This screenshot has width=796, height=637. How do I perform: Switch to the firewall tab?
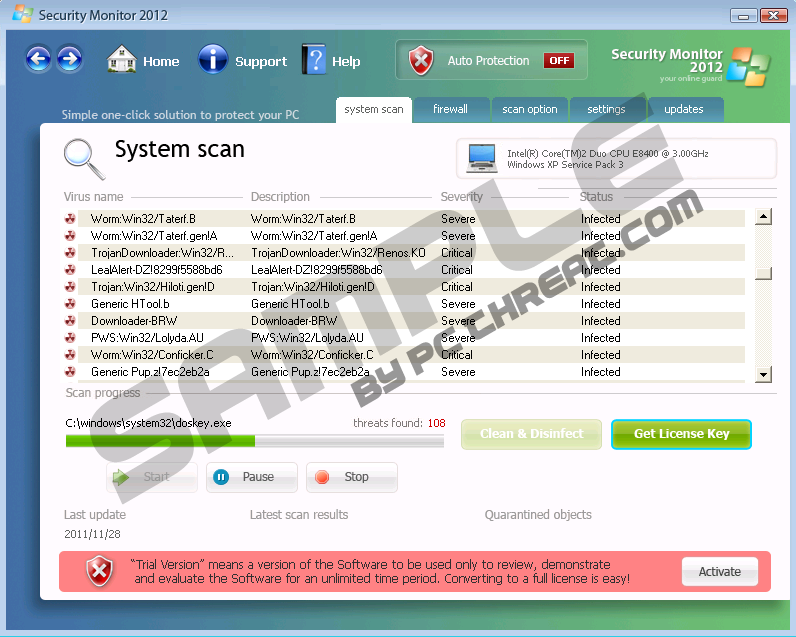451,110
